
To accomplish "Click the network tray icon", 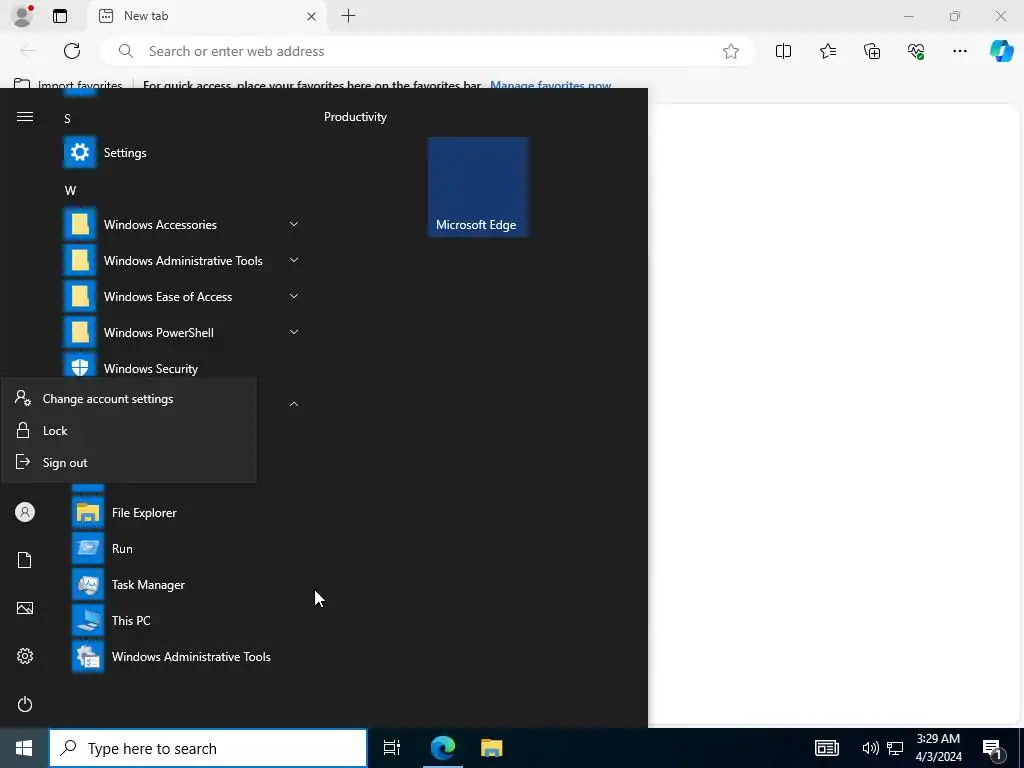I will point(895,748).
